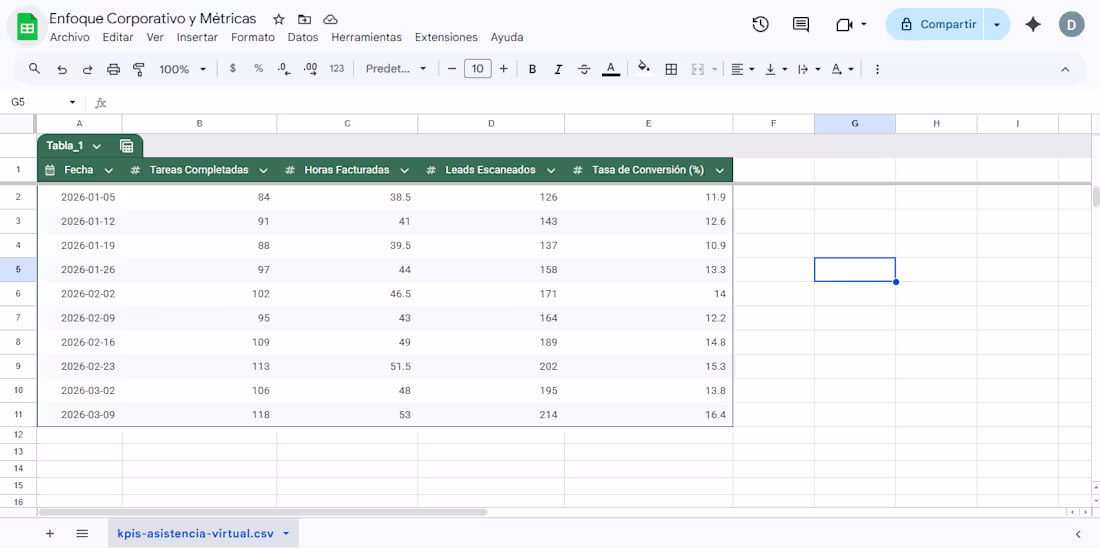
Task: Open version history clock icon
Action: (760, 25)
